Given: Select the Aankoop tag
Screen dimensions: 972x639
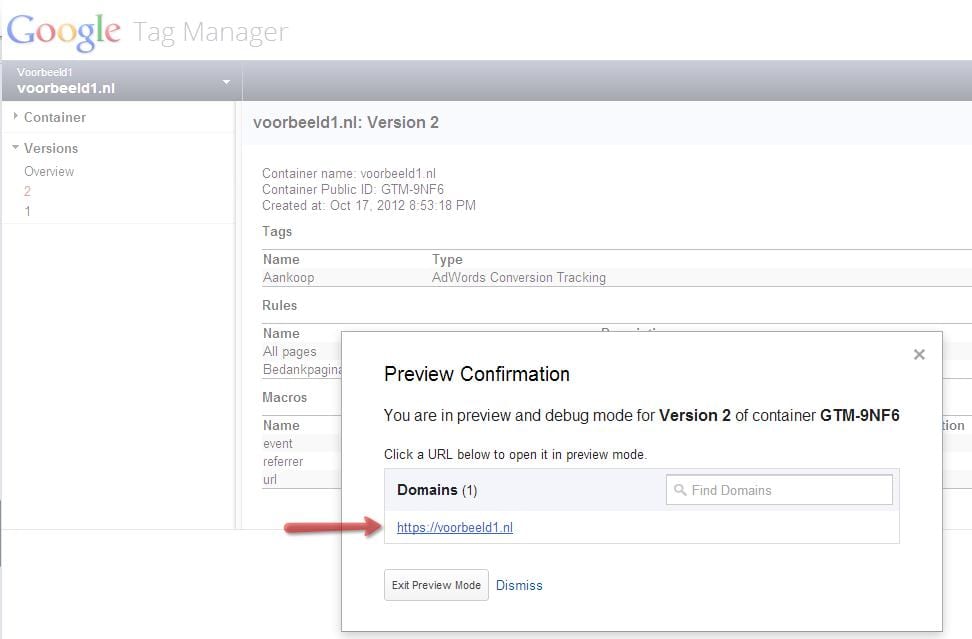Looking at the screenshot, I should pyautogui.click(x=288, y=278).
